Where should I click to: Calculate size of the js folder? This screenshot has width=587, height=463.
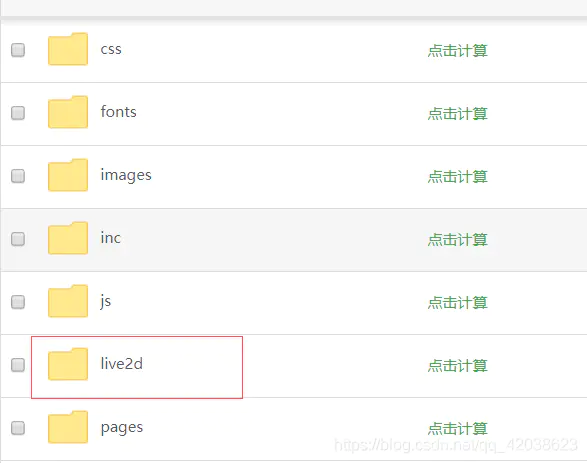pyautogui.click(x=457, y=302)
